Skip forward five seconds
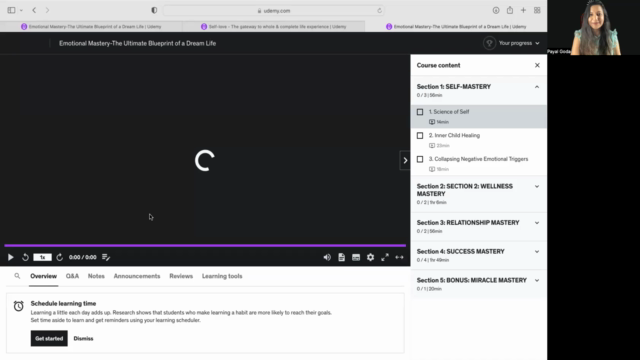This screenshot has height=360, width=640. (60, 257)
